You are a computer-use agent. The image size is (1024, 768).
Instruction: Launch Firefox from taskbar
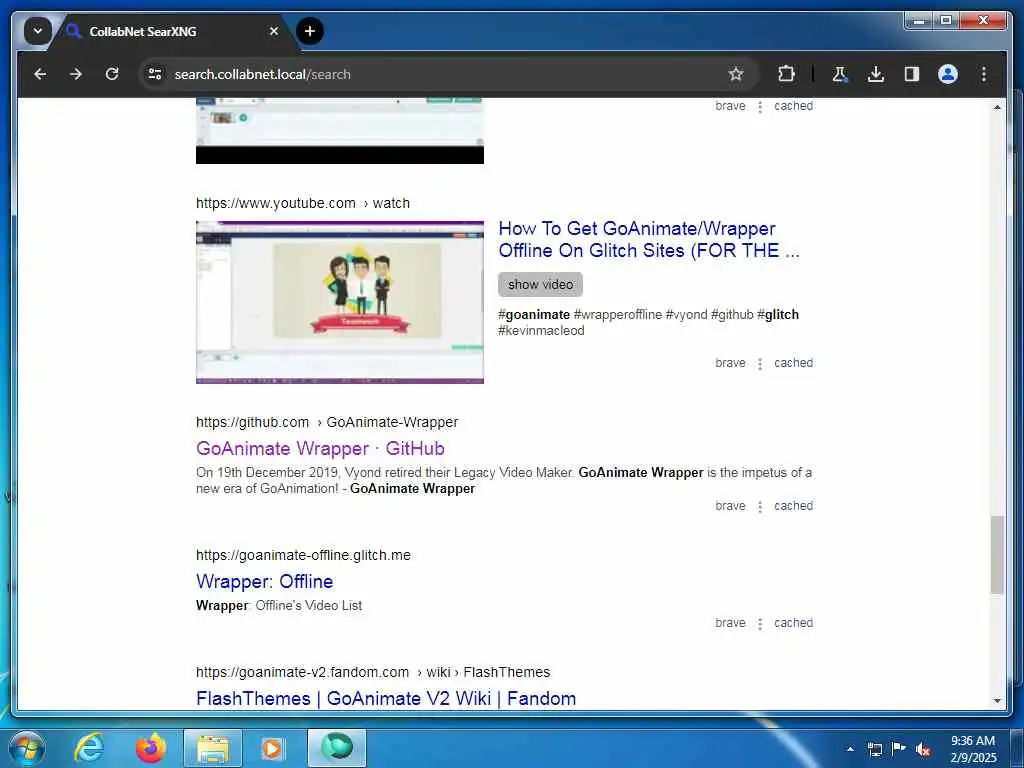(x=150, y=748)
